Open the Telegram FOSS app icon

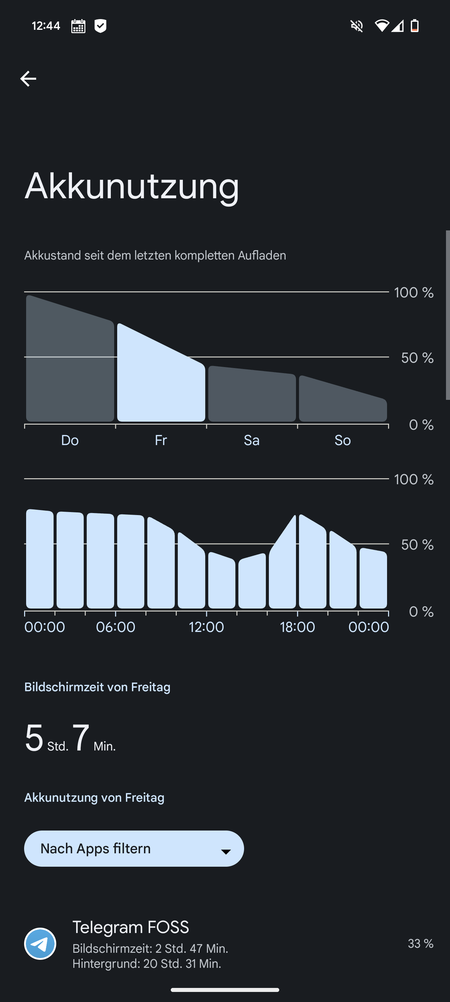pyautogui.click(x=40, y=944)
